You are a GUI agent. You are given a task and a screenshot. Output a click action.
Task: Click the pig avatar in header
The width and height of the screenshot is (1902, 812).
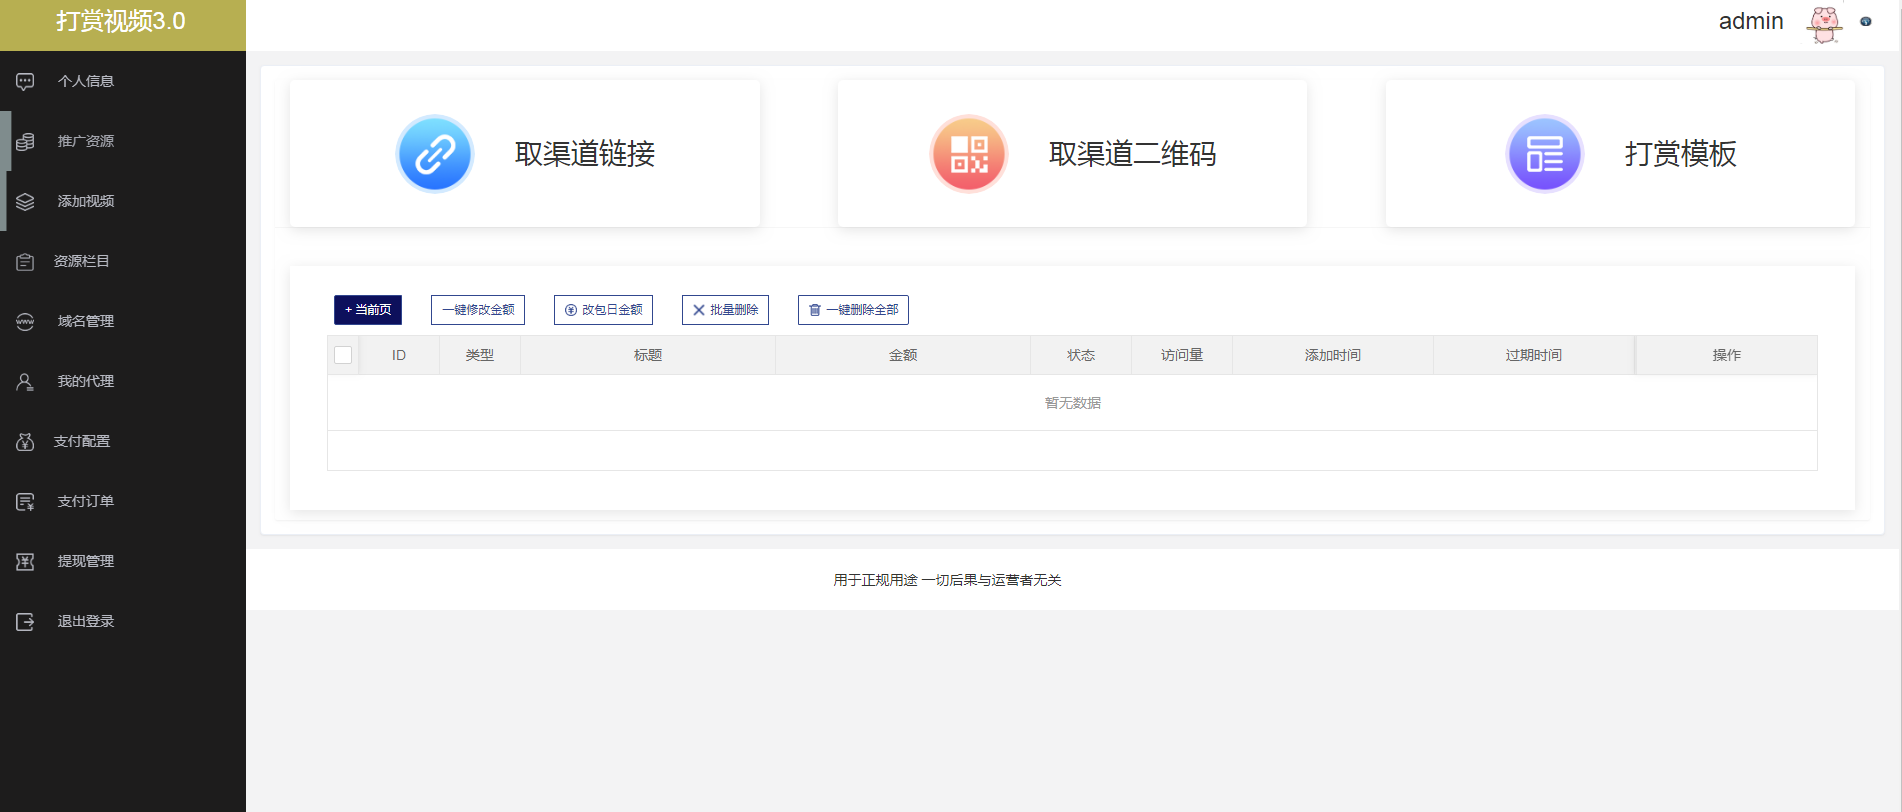(1824, 23)
